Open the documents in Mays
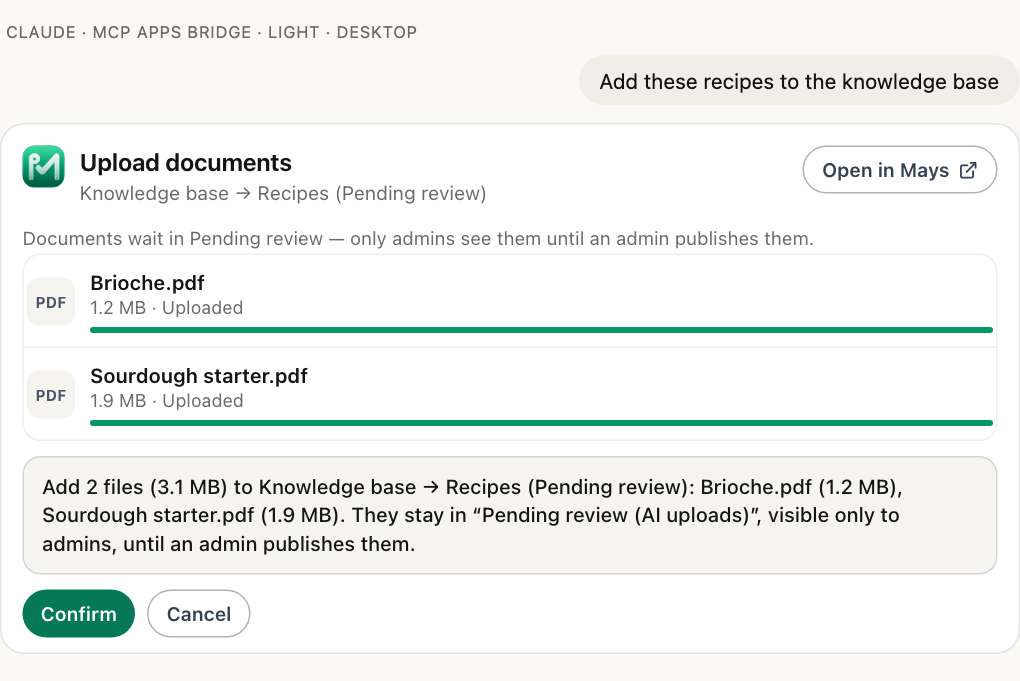The width and height of the screenshot is (1020, 681). point(899,170)
